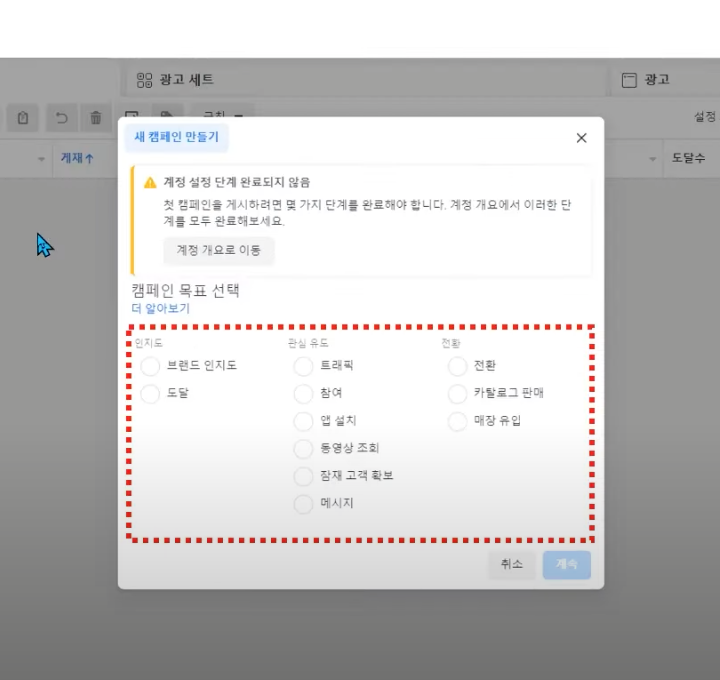
Task: Choose the 트래픽 campaign objective
Action: pyautogui.click(x=304, y=366)
